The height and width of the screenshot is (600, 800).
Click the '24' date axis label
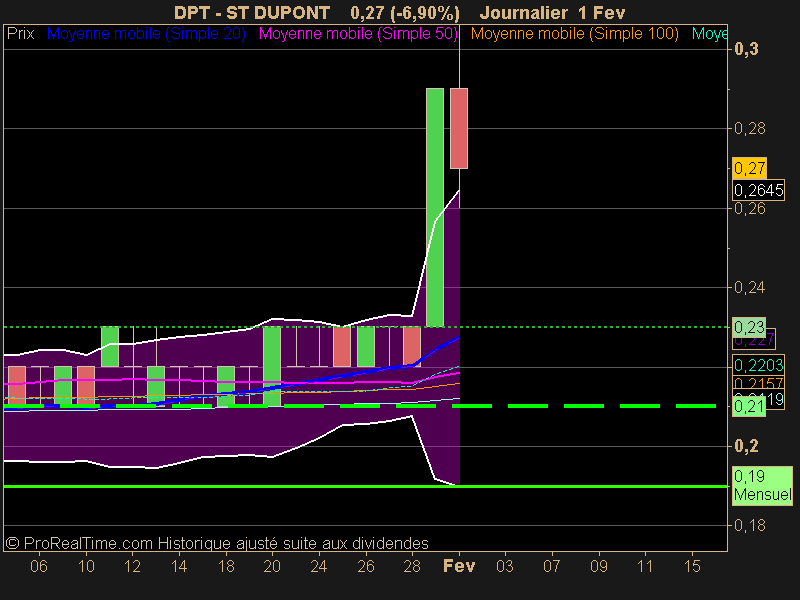[319, 566]
